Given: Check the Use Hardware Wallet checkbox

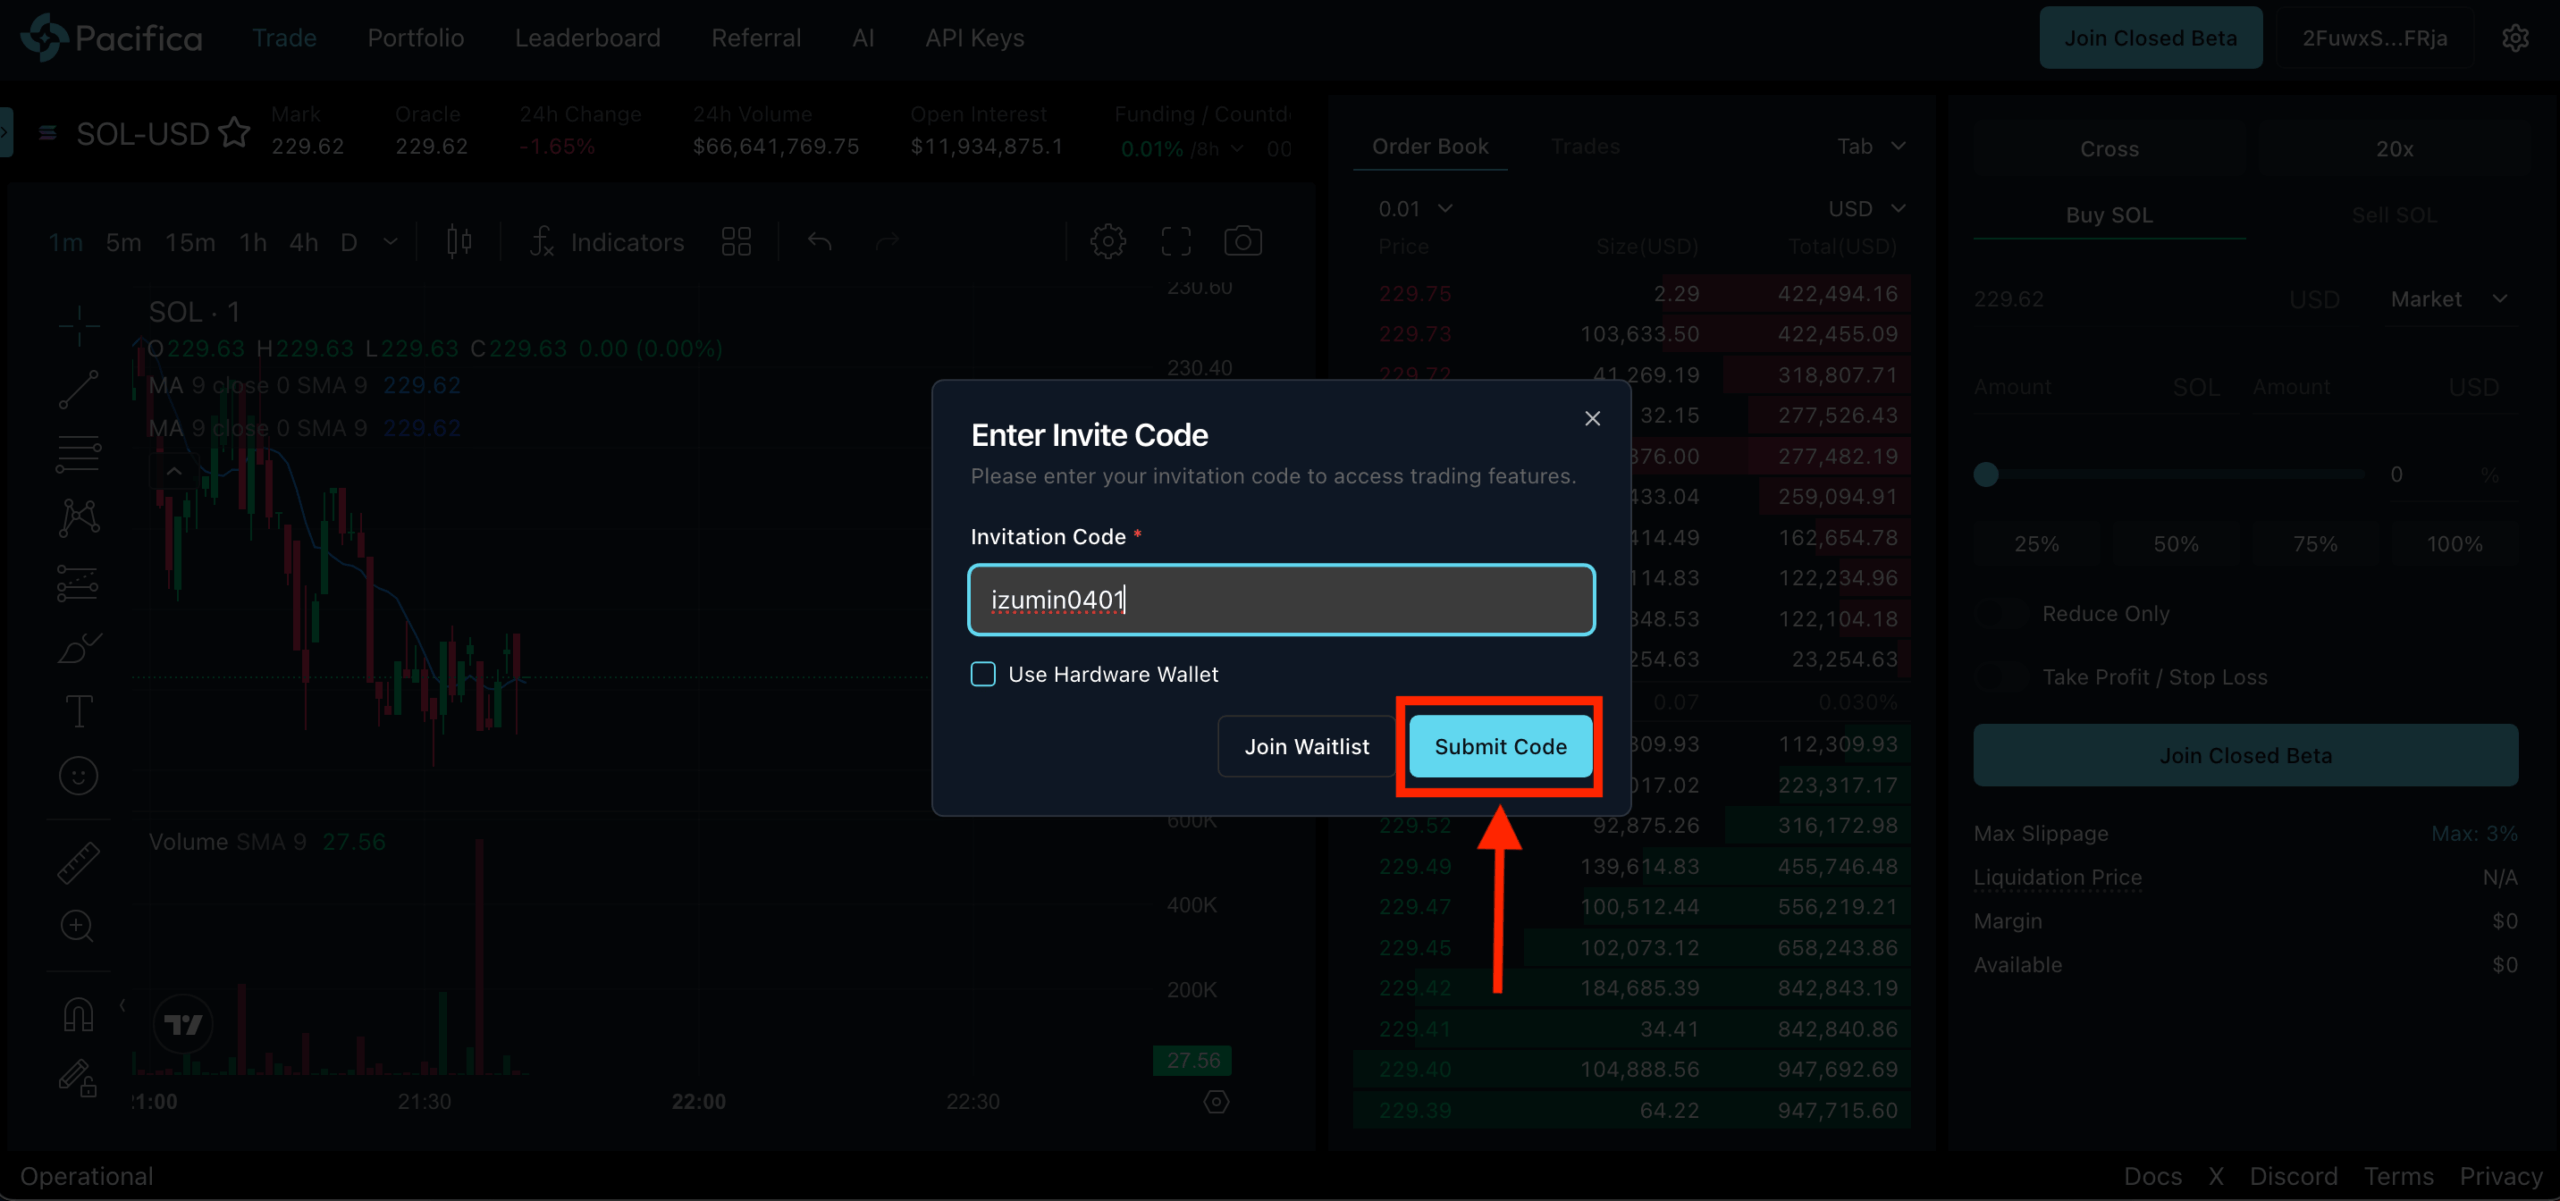Looking at the screenshot, I should (x=983, y=674).
